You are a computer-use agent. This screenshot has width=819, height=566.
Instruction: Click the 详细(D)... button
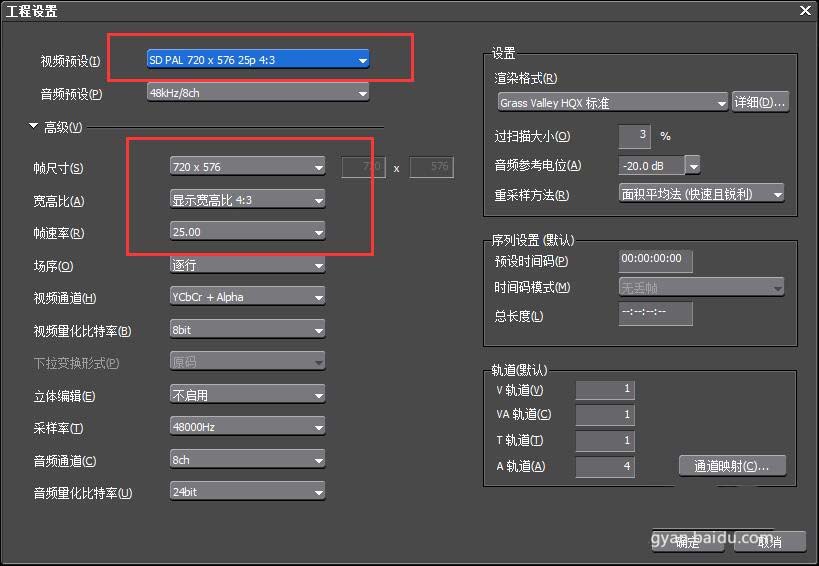pyautogui.click(x=760, y=102)
